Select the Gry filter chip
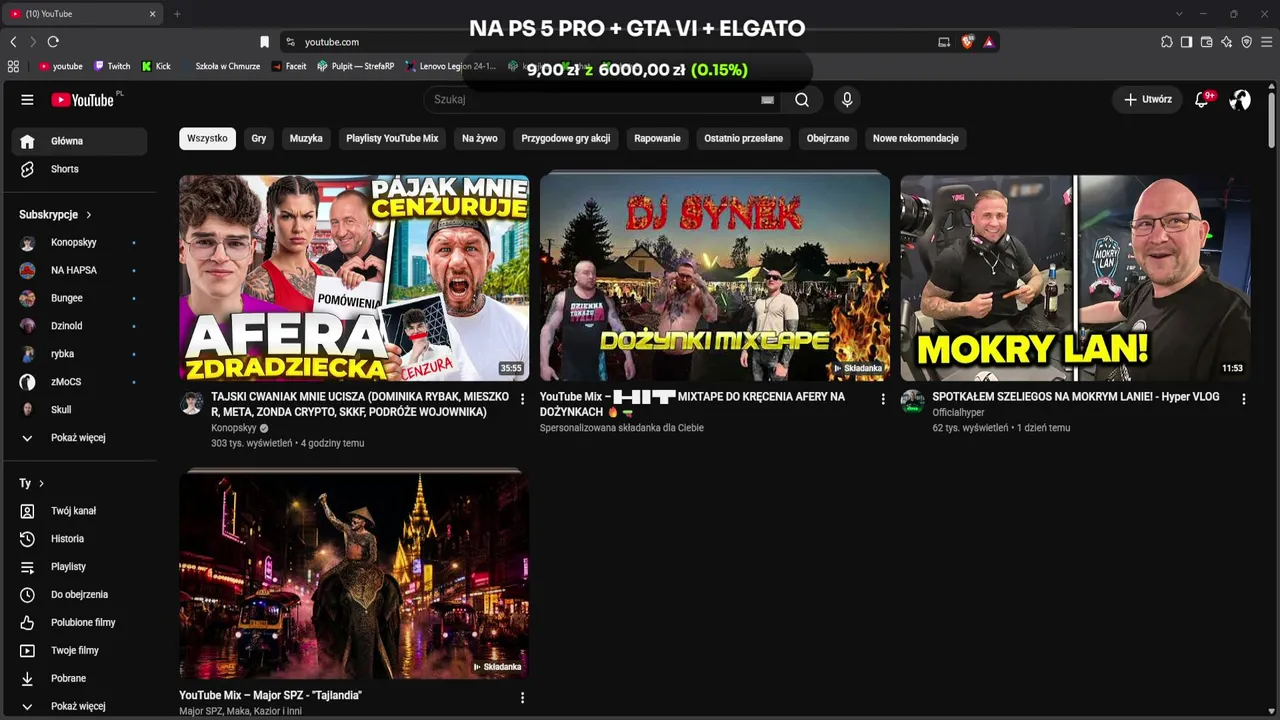1280x720 pixels. [x=259, y=138]
